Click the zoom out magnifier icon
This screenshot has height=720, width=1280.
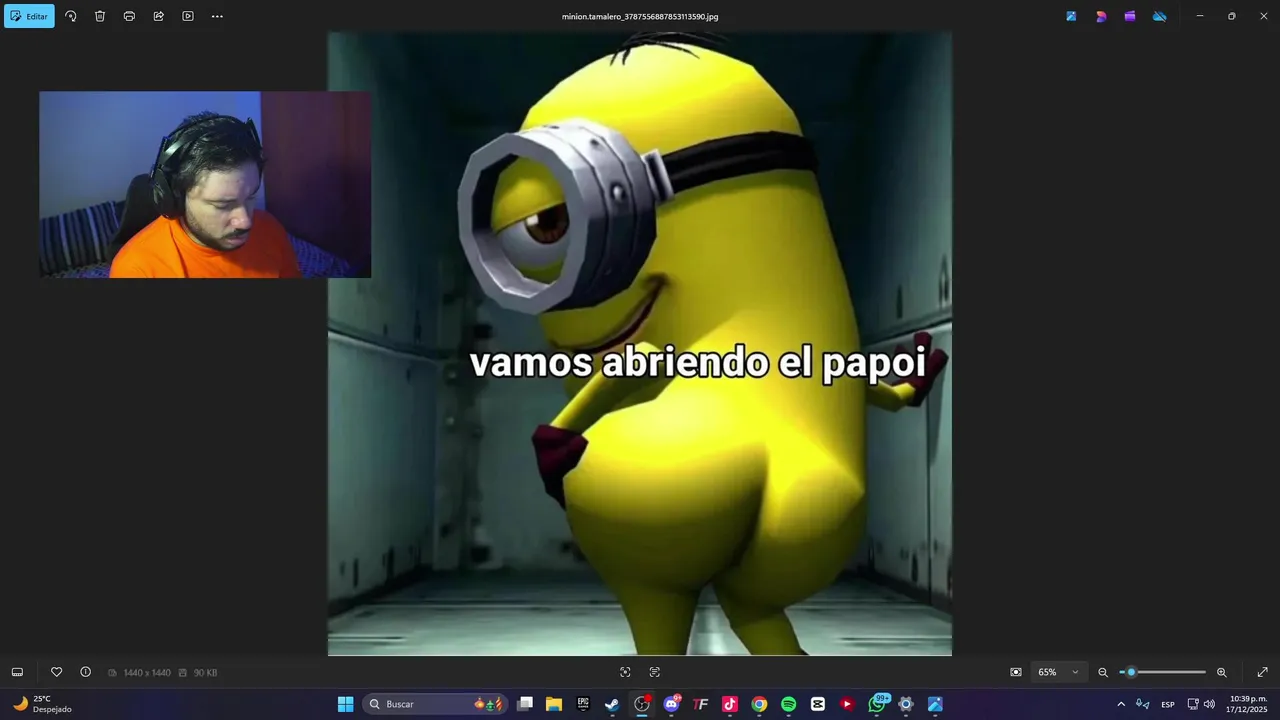(1103, 672)
